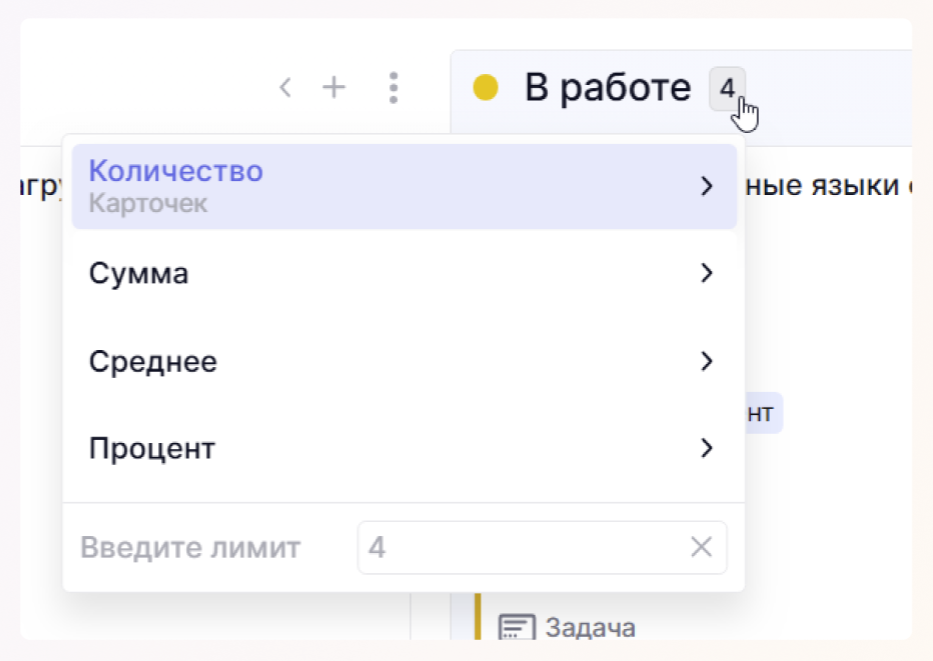
Task: Expand the chevron next to Количество
Action: click(707, 186)
